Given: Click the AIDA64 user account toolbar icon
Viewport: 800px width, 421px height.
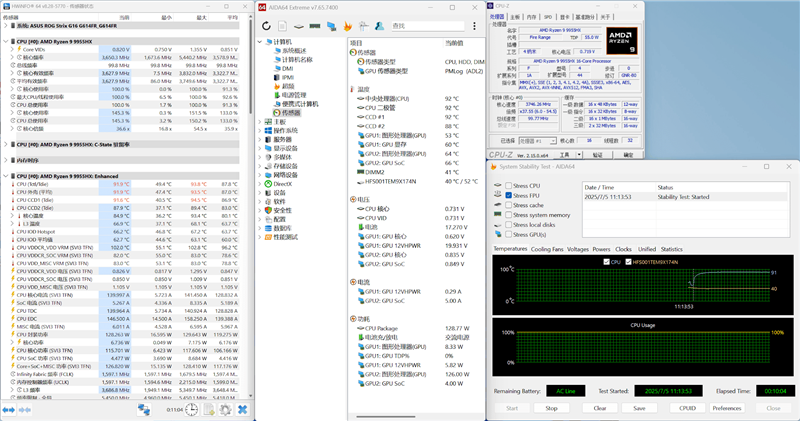Looking at the screenshot, I should (x=379, y=26).
